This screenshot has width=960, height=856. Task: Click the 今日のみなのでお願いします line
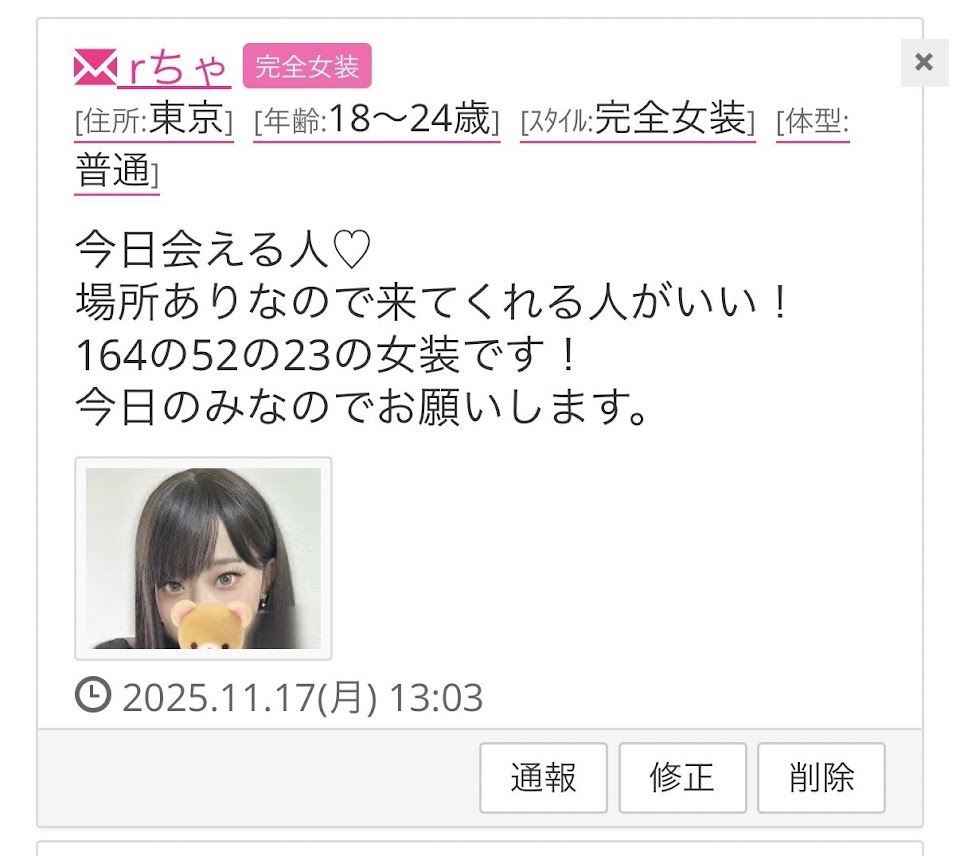pyautogui.click(x=361, y=408)
